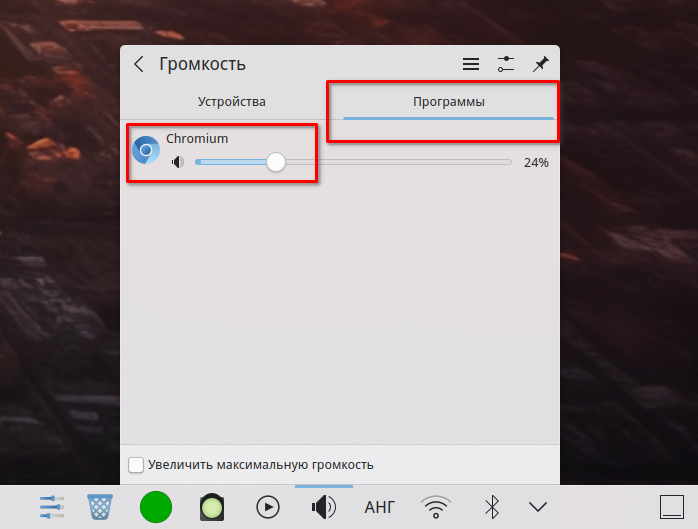Switch to the Устройства tab
The image size is (698, 529).
point(231,102)
